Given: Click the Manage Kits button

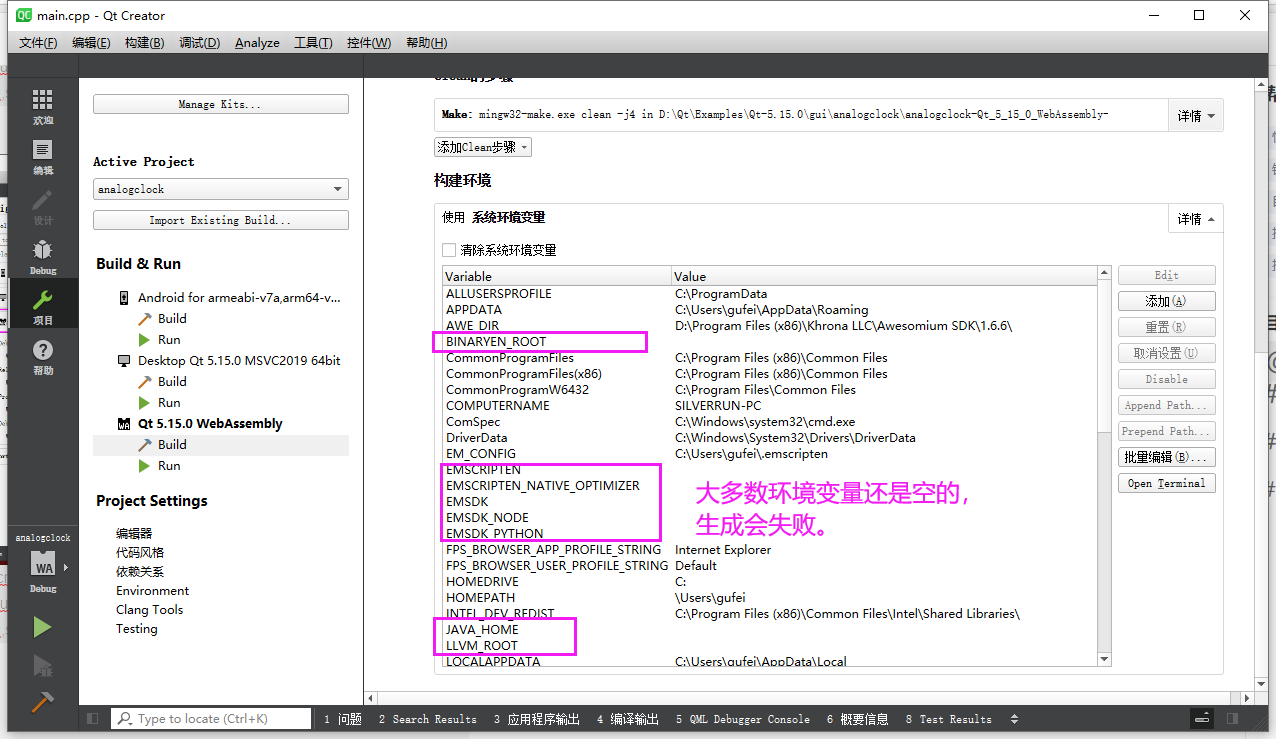Looking at the screenshot, I should click(x=220, y=103).
